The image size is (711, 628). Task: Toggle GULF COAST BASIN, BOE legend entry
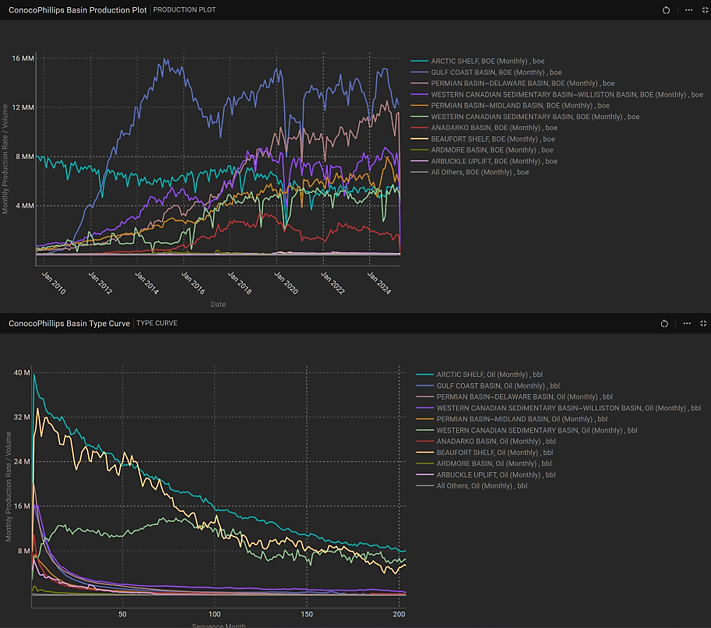[x=486, y=73]
